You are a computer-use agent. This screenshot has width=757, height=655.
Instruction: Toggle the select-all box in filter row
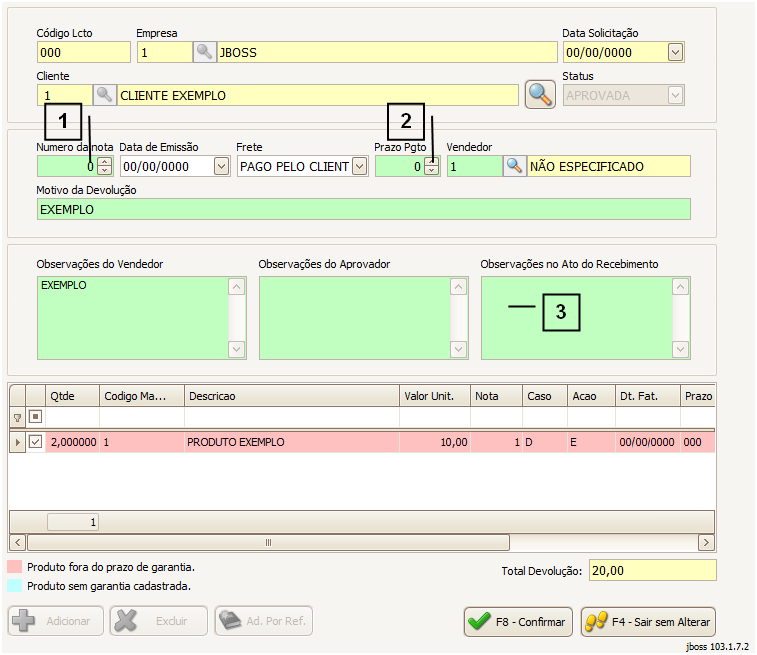point(35,417)
